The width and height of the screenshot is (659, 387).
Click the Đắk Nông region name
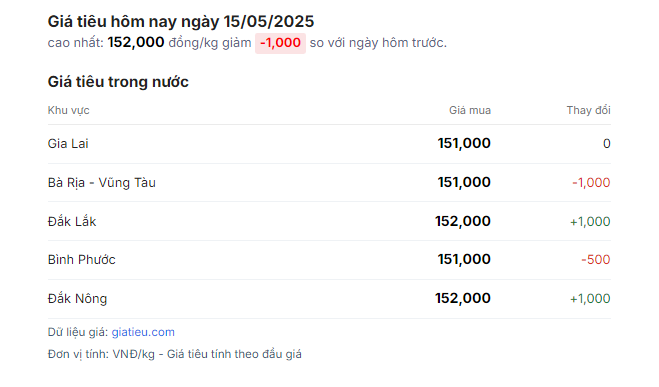point(77,298)
